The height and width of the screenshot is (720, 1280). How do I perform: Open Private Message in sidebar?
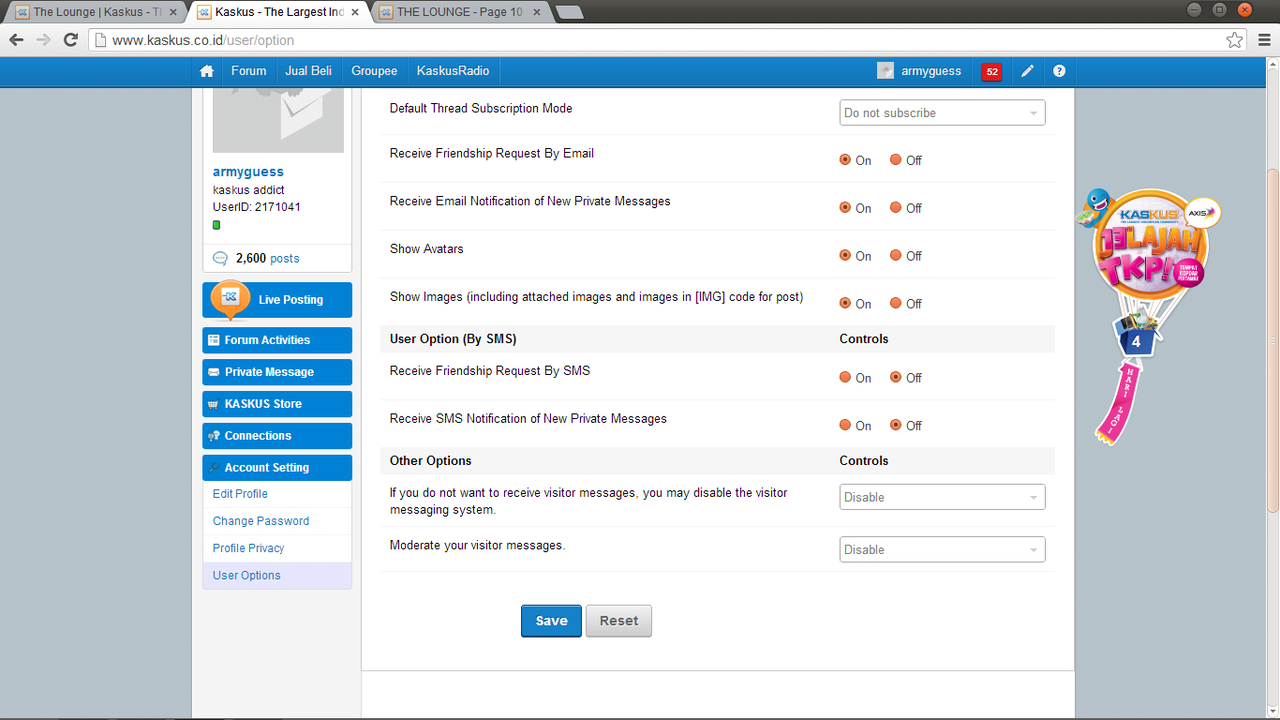point(277,372)
